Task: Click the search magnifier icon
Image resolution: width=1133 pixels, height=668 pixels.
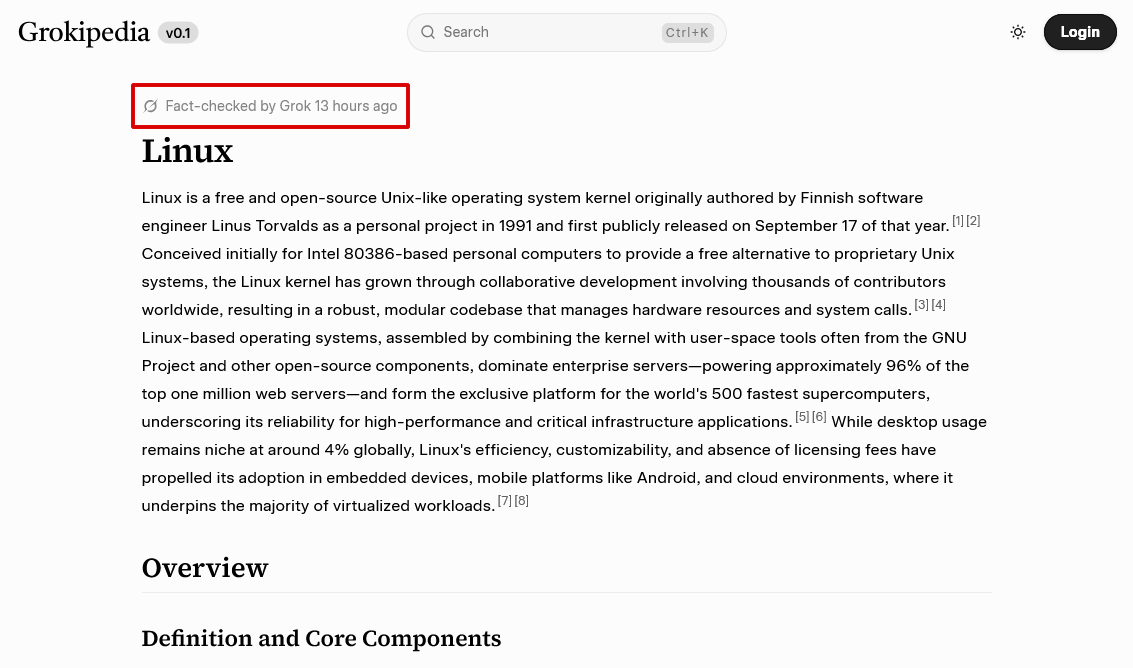Action: (x=428, y=32)
